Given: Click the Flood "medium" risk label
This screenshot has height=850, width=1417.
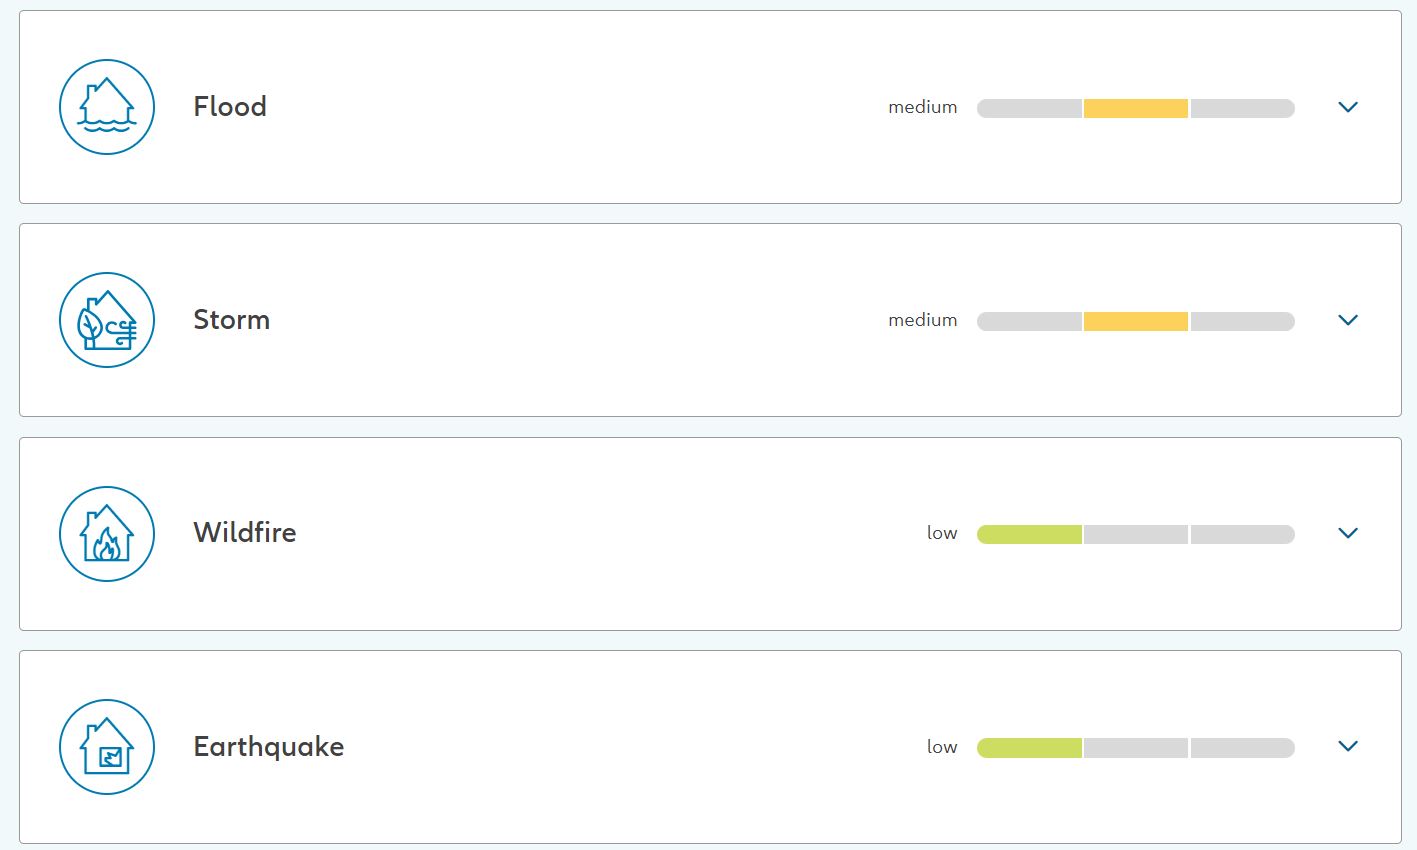Looking at the screenshot, I should (x=922, y=107).
